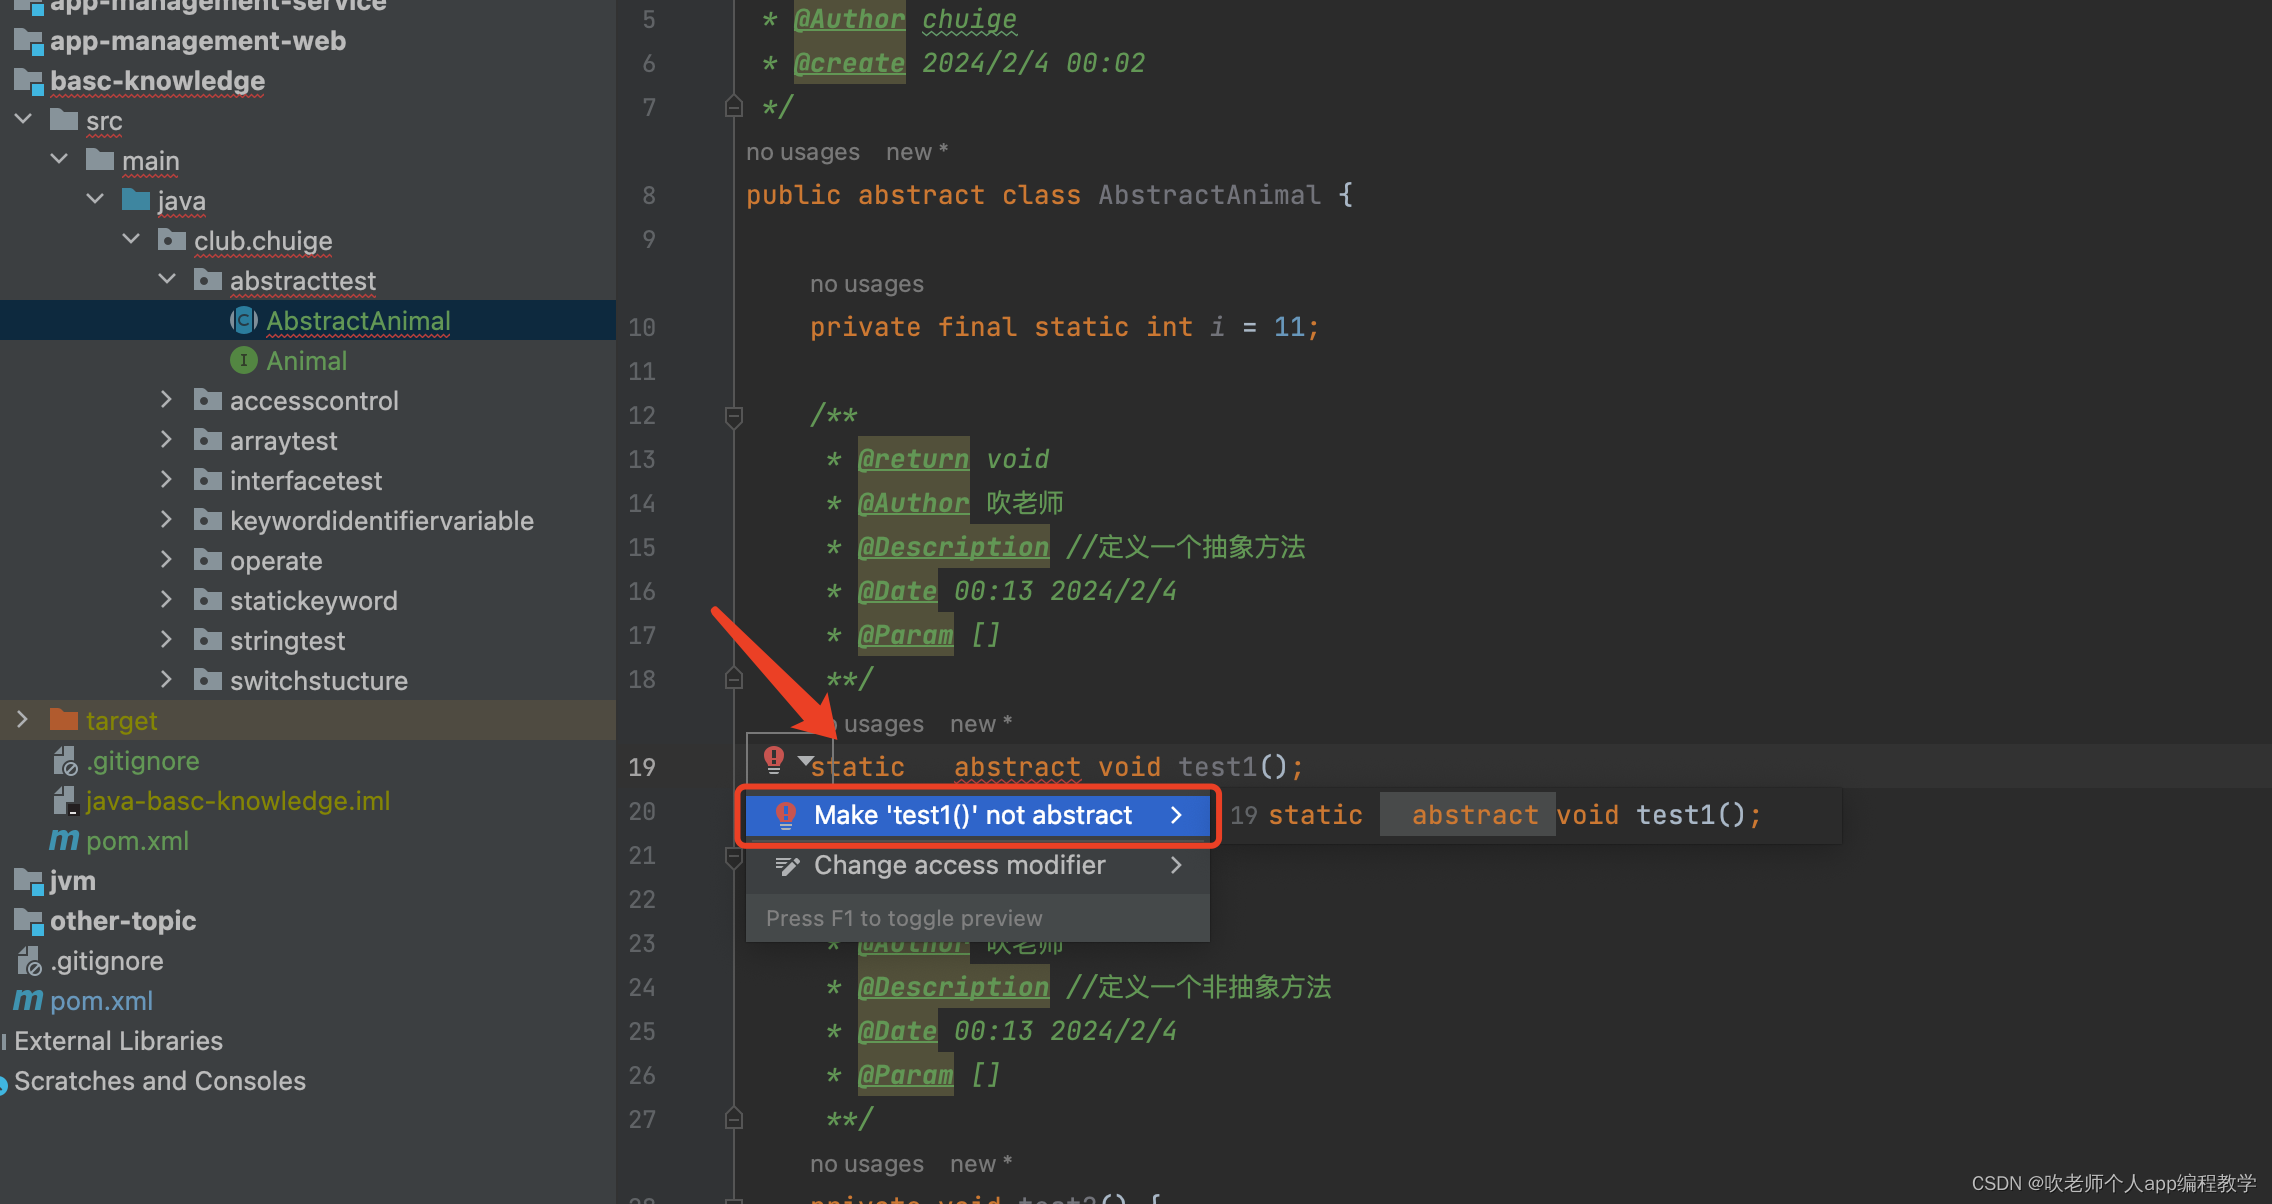The width and height of the screenshot is (2272, 1204).
Task: Toggle code fold marker at line 12
Action: [734, 415]
